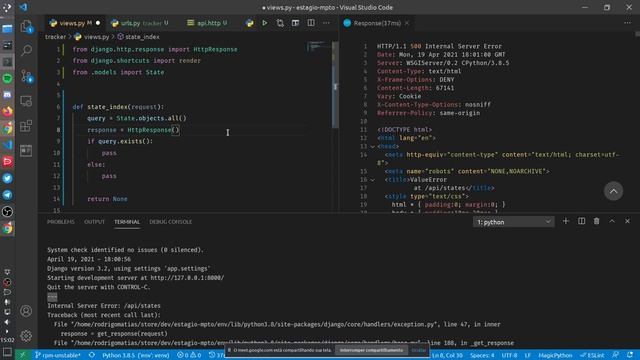Open OBS Studio from the dock
The image size is (640, 360).
coord(7,211)
